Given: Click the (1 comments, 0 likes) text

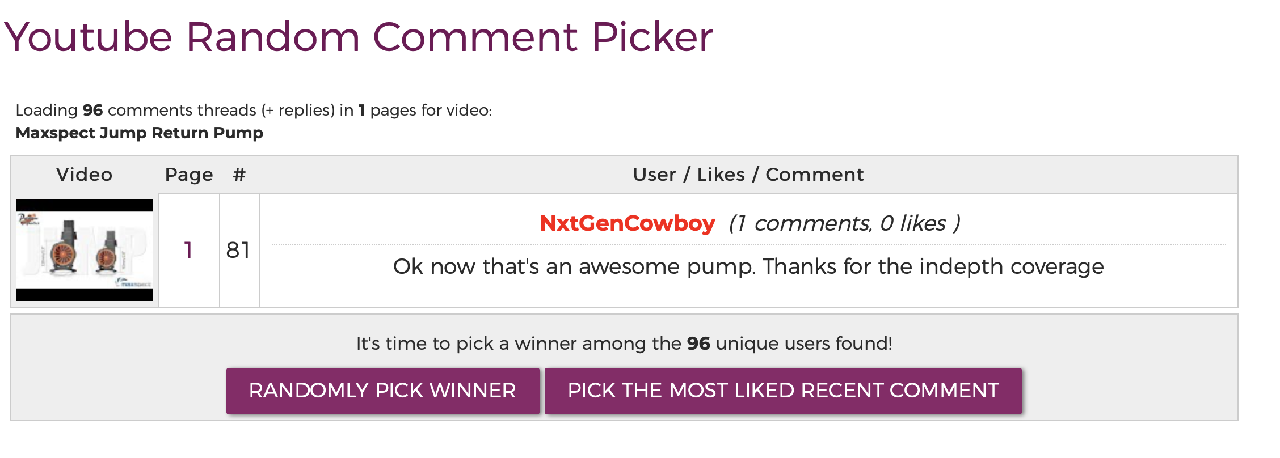Looking at the screenshot, I should pos(844,223).
